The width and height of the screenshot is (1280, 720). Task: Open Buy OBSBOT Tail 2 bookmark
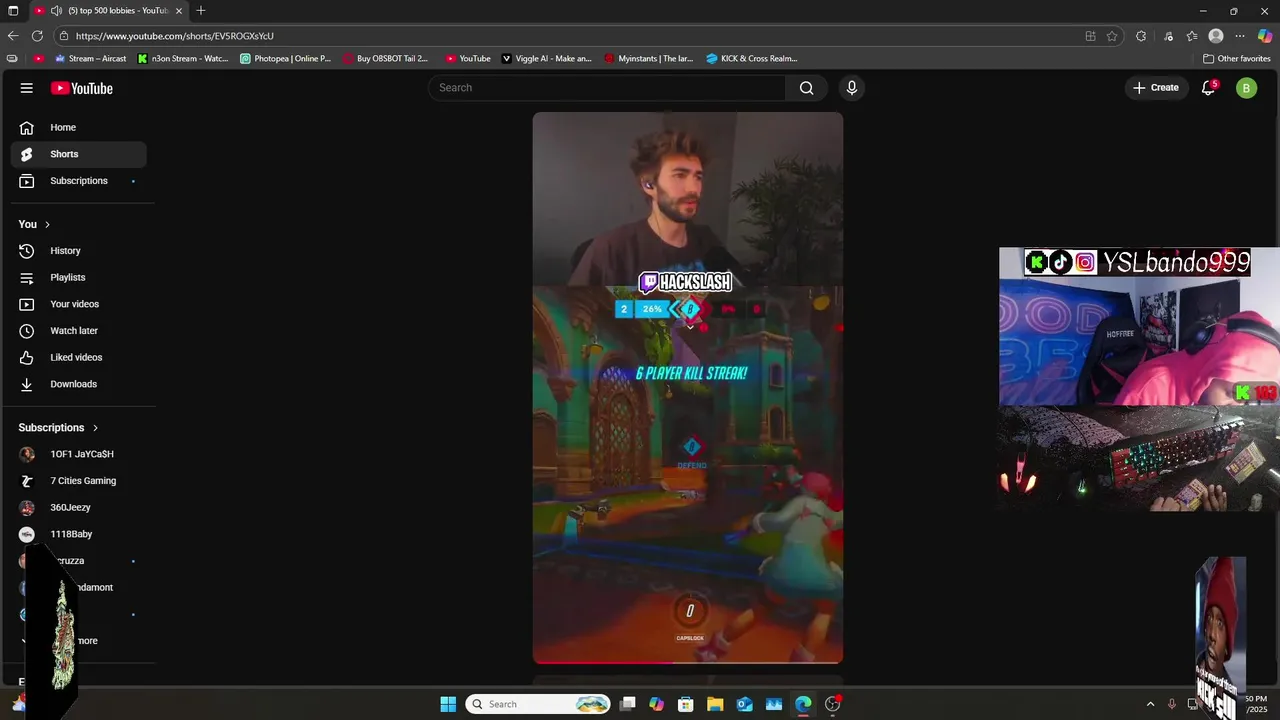pos(385,58)
